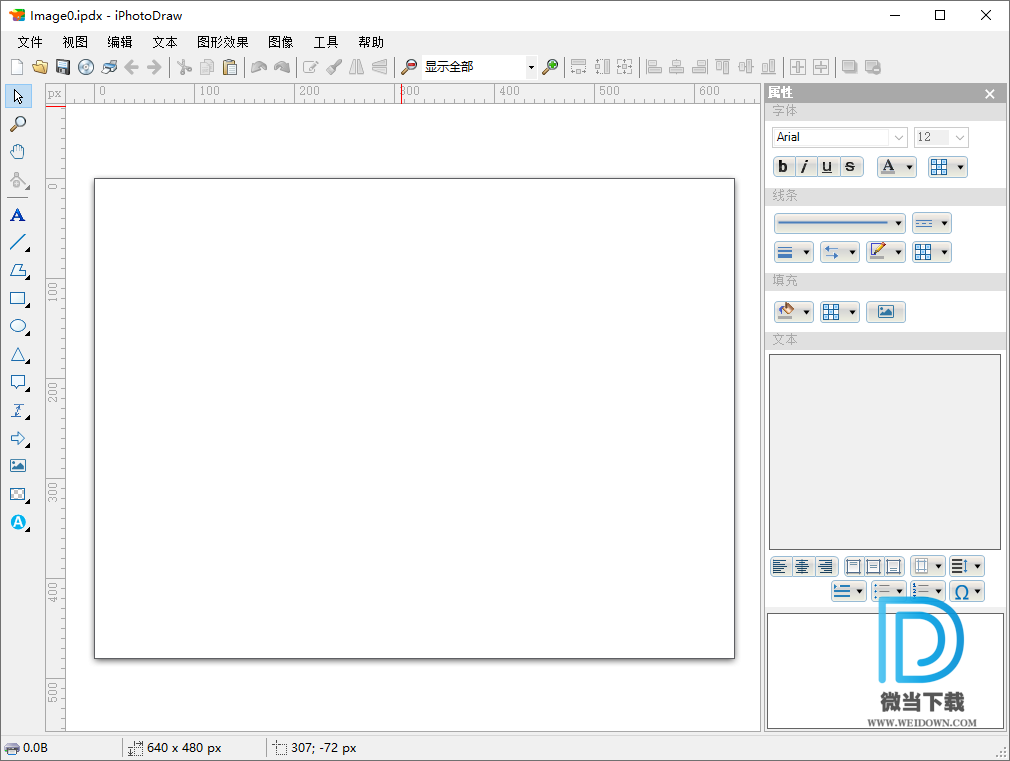Open the fill color bucket picker
This screenshot has width=1010, height=761.
[794, 312]
